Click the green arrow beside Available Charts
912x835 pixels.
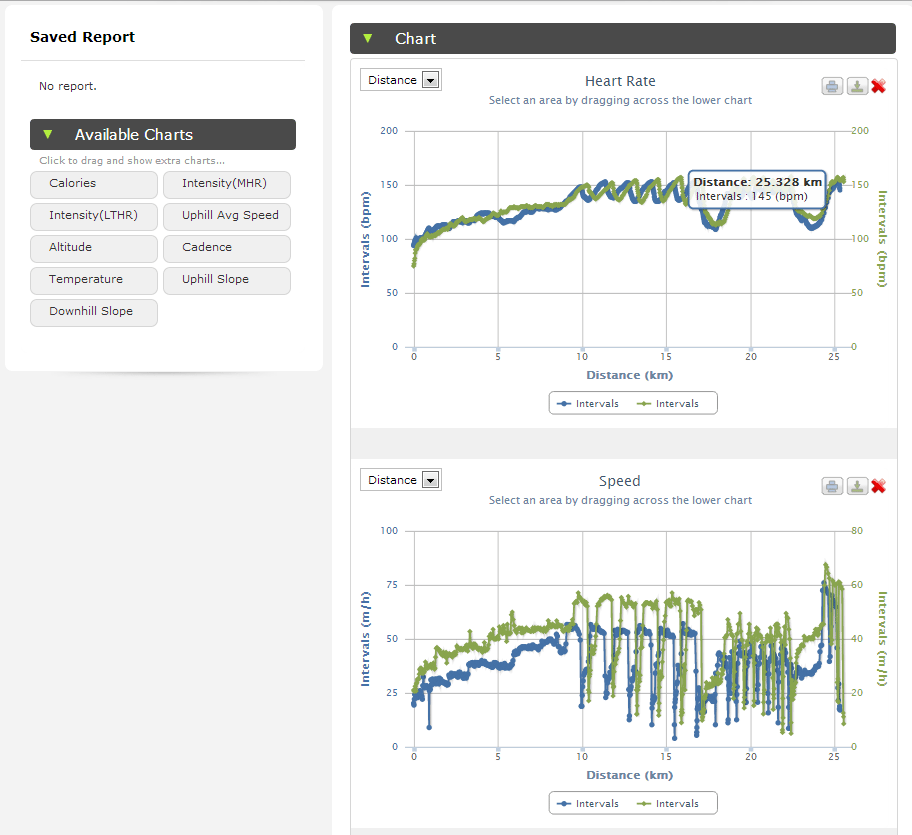47,134
